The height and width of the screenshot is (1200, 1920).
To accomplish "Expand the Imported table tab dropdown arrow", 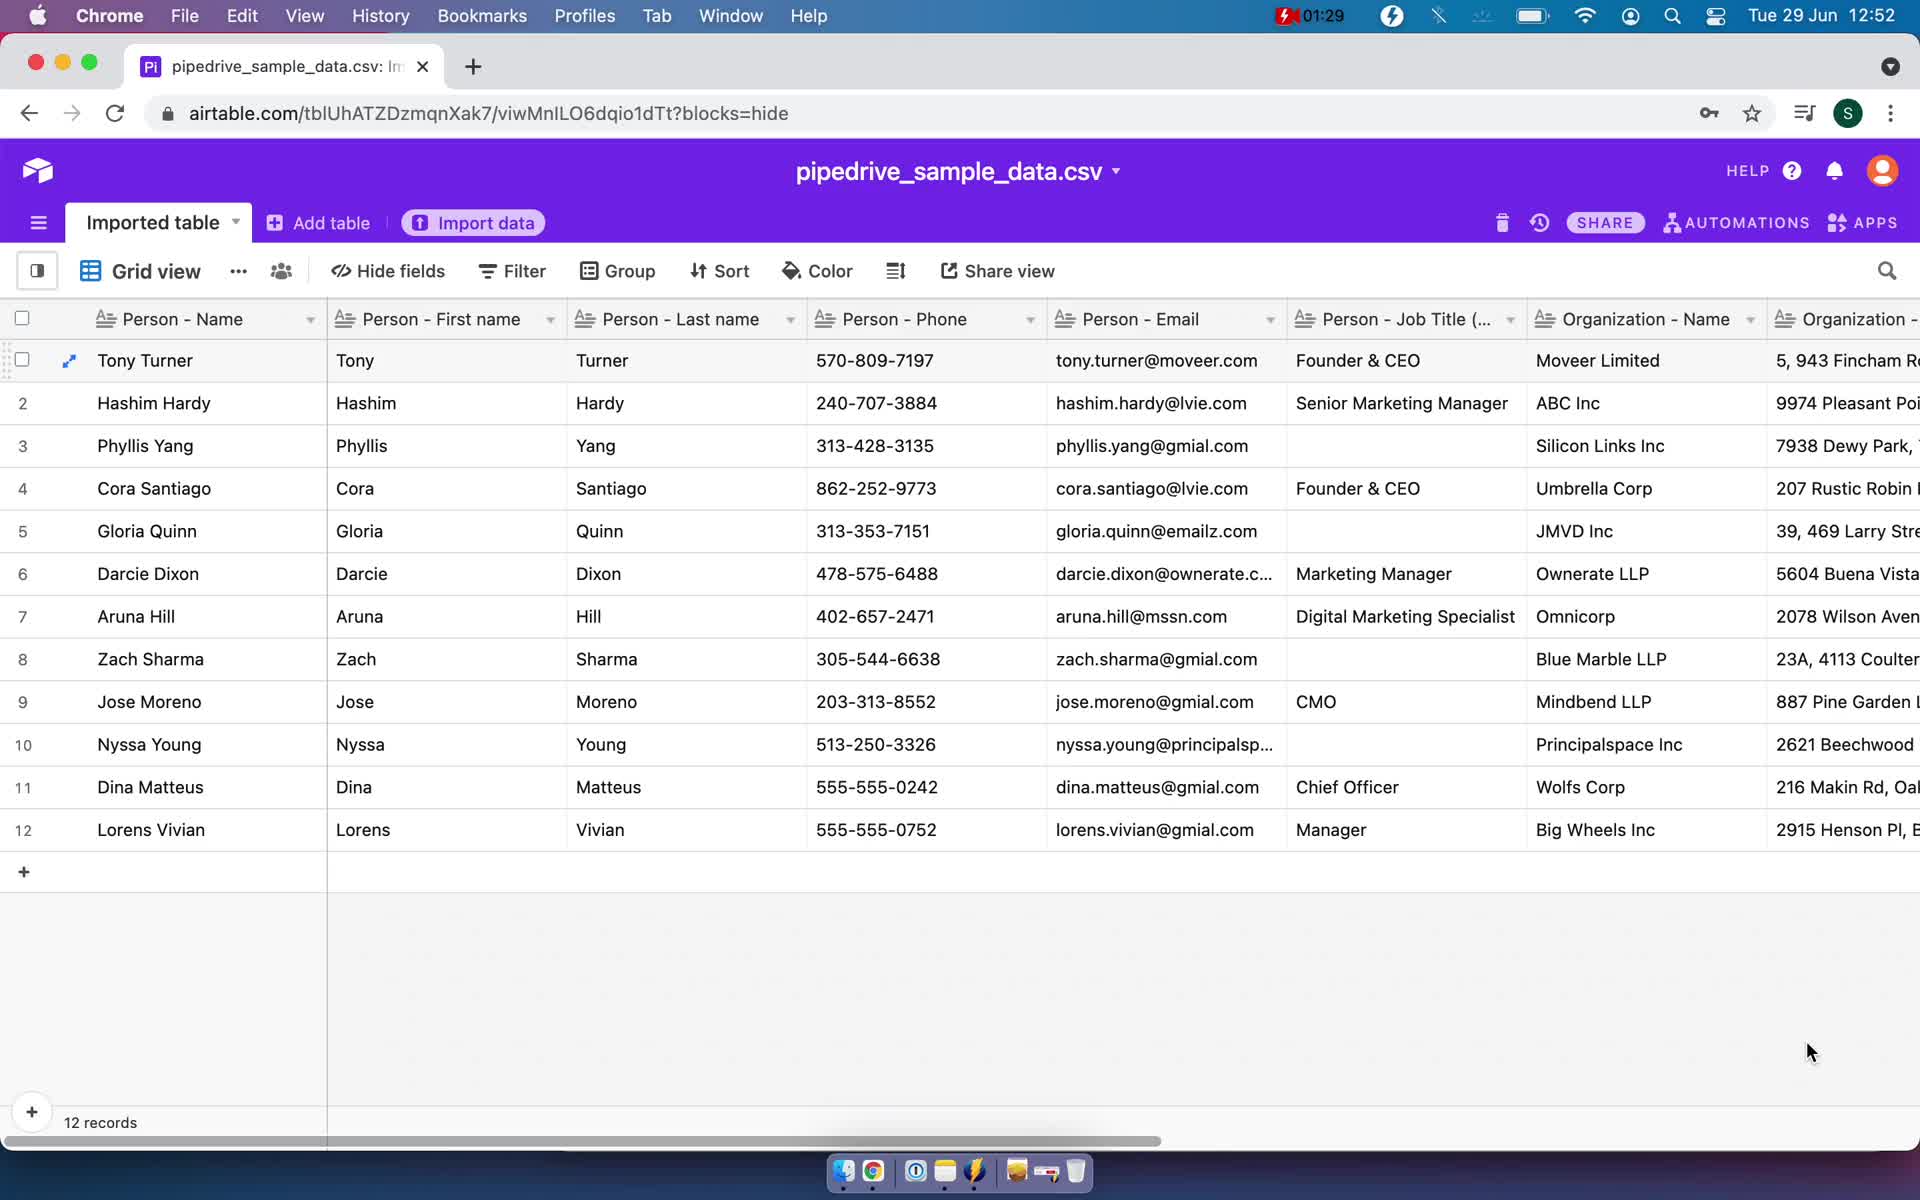I will (236, 222).
